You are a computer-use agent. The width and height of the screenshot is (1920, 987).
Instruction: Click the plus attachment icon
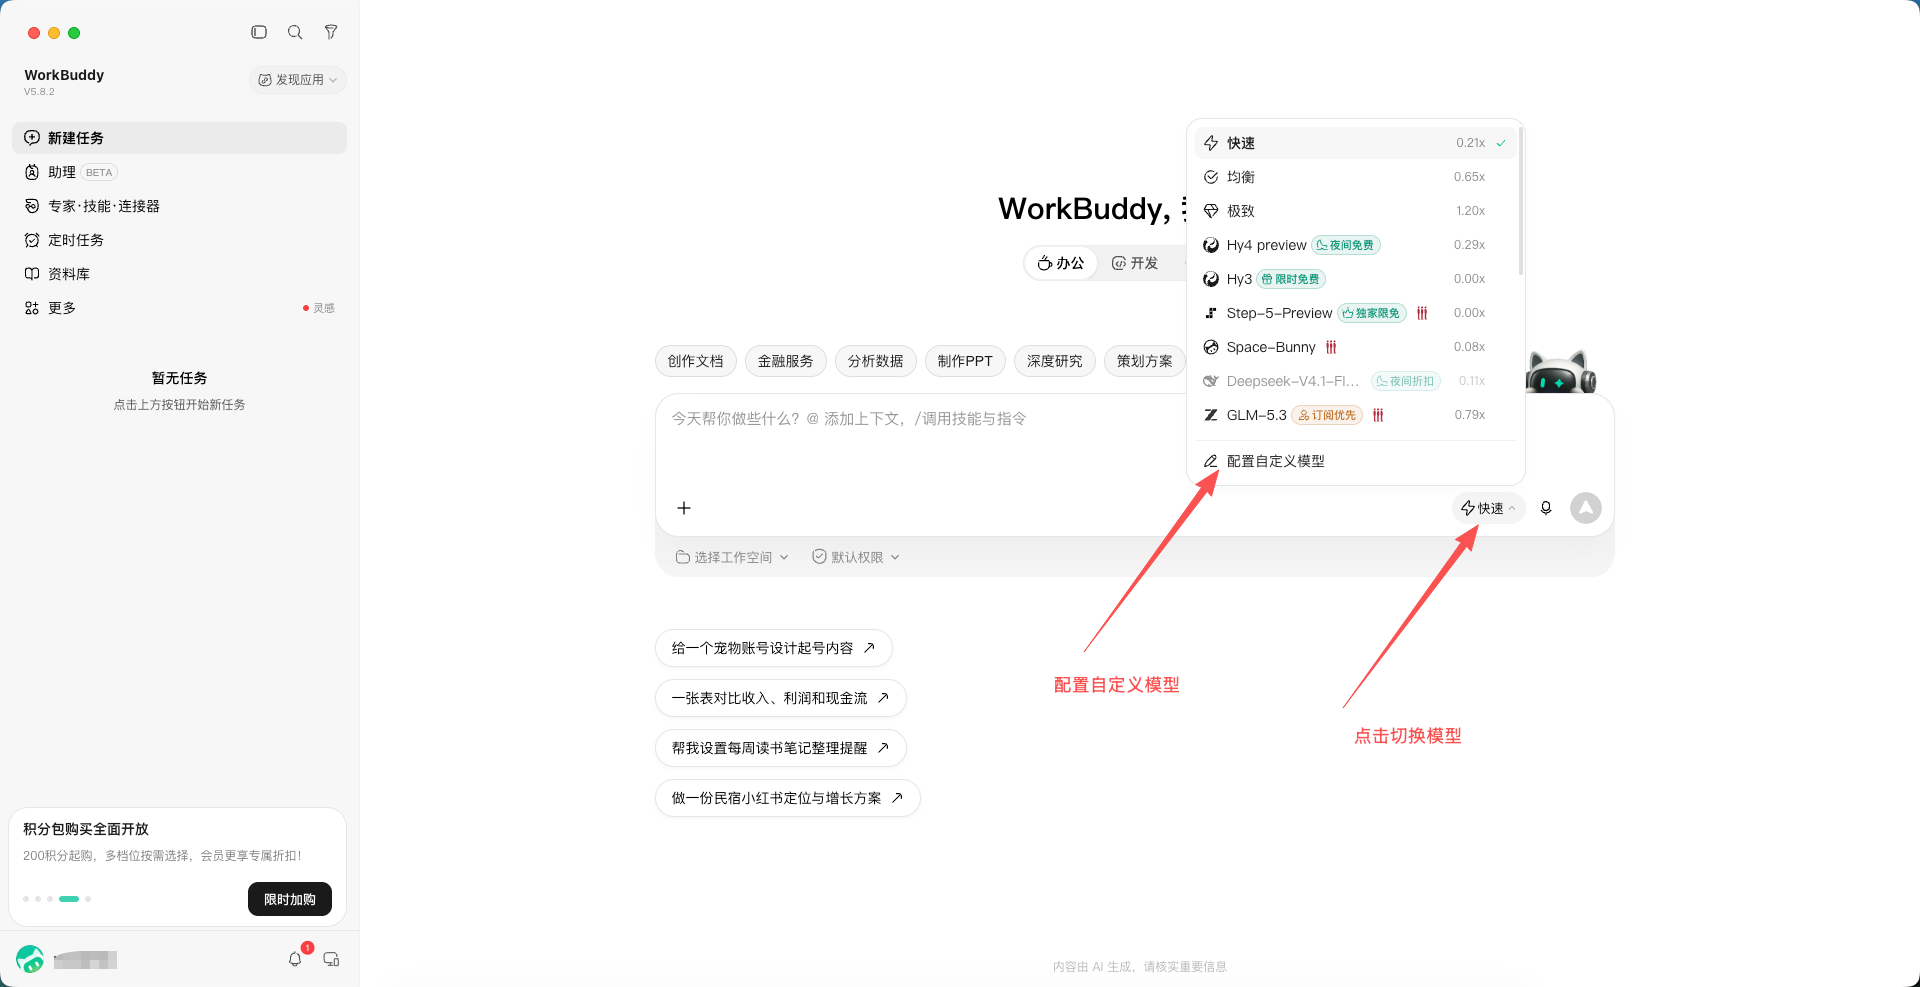coord(684,508)
